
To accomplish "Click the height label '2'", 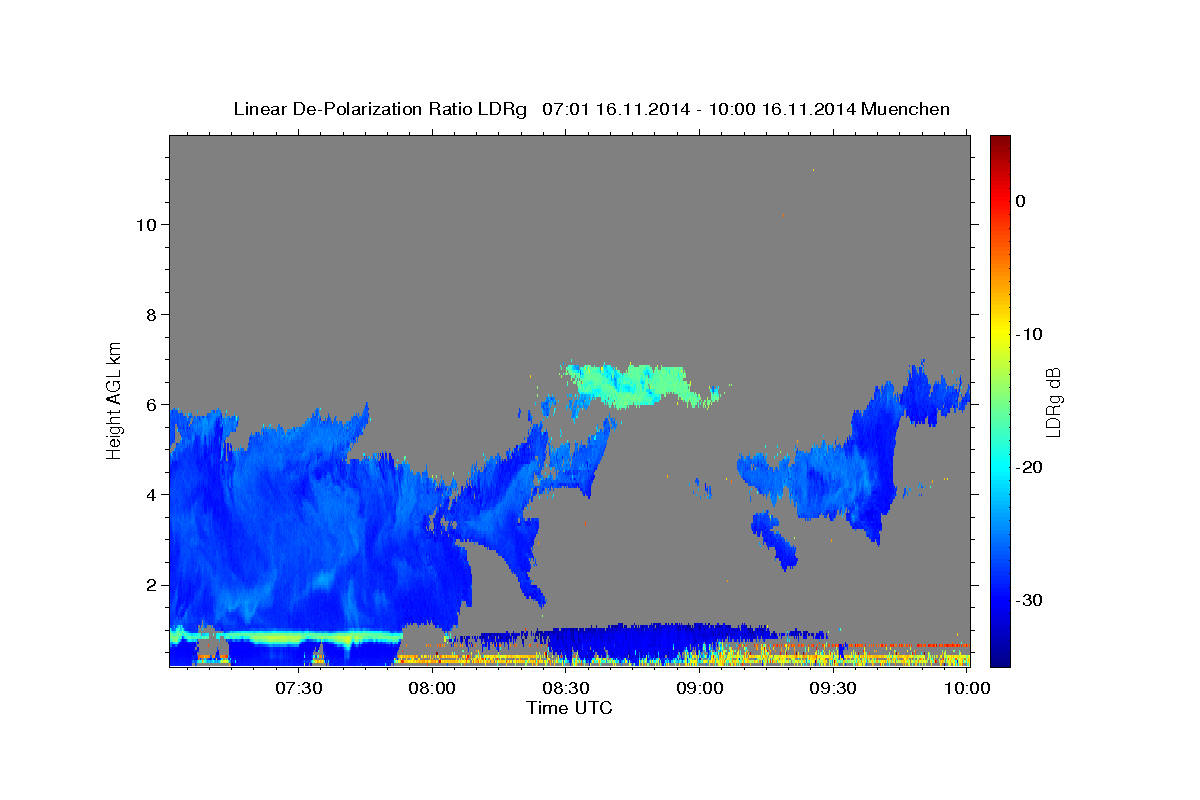I will click(150, 585).
